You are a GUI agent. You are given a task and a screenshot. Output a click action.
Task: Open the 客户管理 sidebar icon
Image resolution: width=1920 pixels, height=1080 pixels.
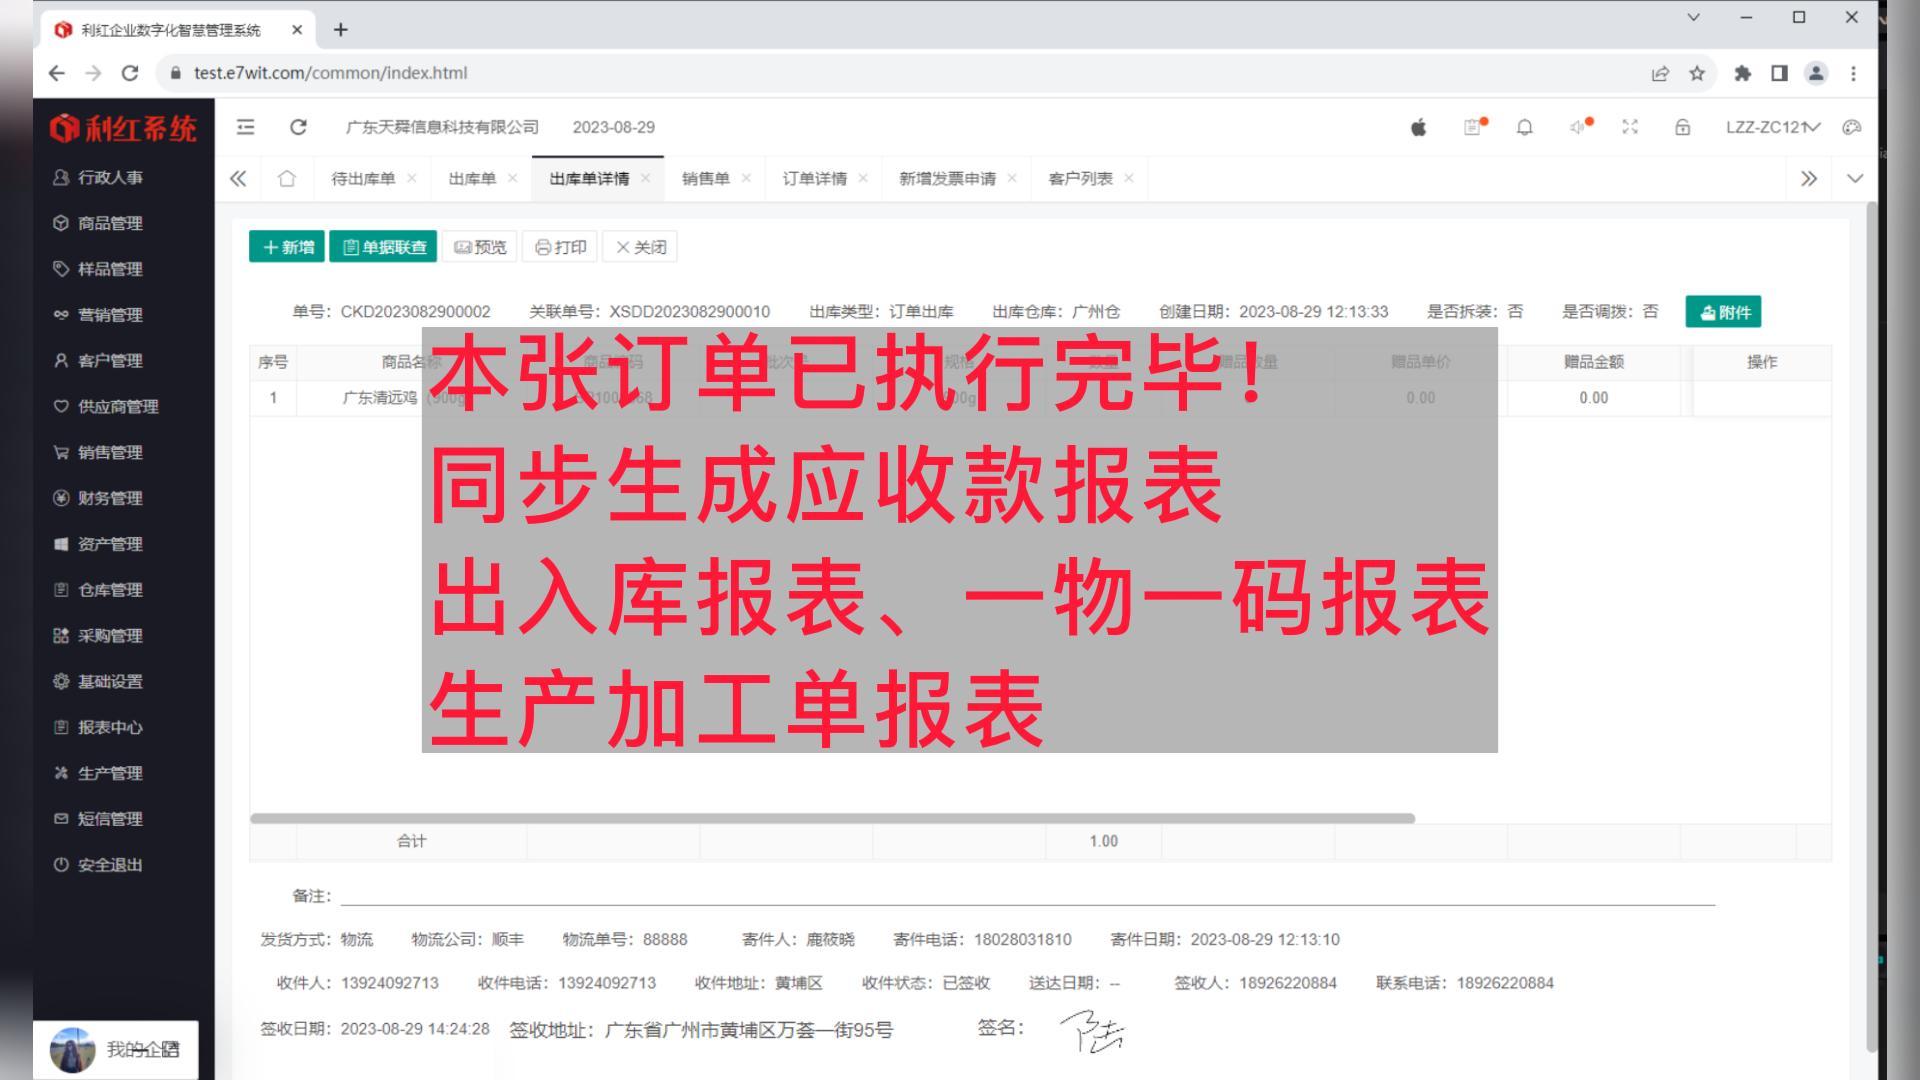tap(60, 360)
